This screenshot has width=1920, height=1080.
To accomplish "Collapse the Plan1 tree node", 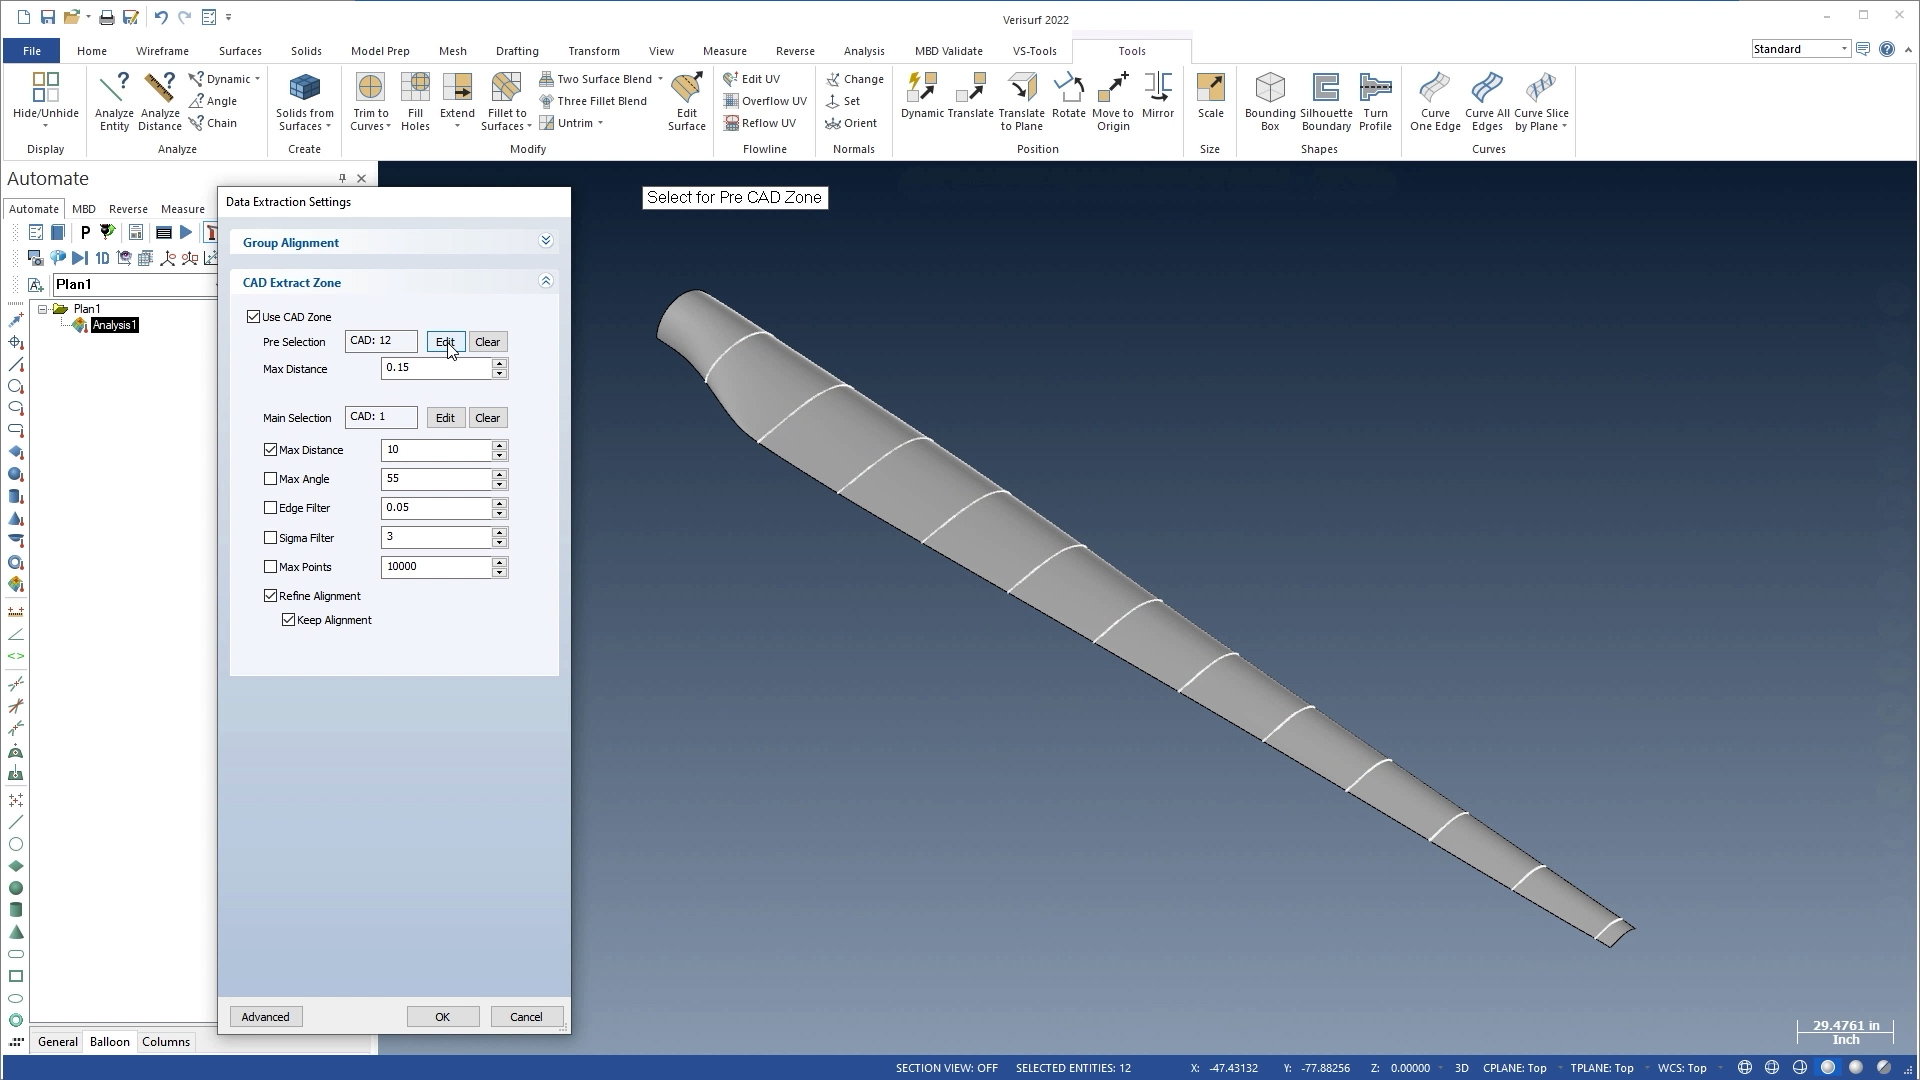I will [x=43, y=309].
